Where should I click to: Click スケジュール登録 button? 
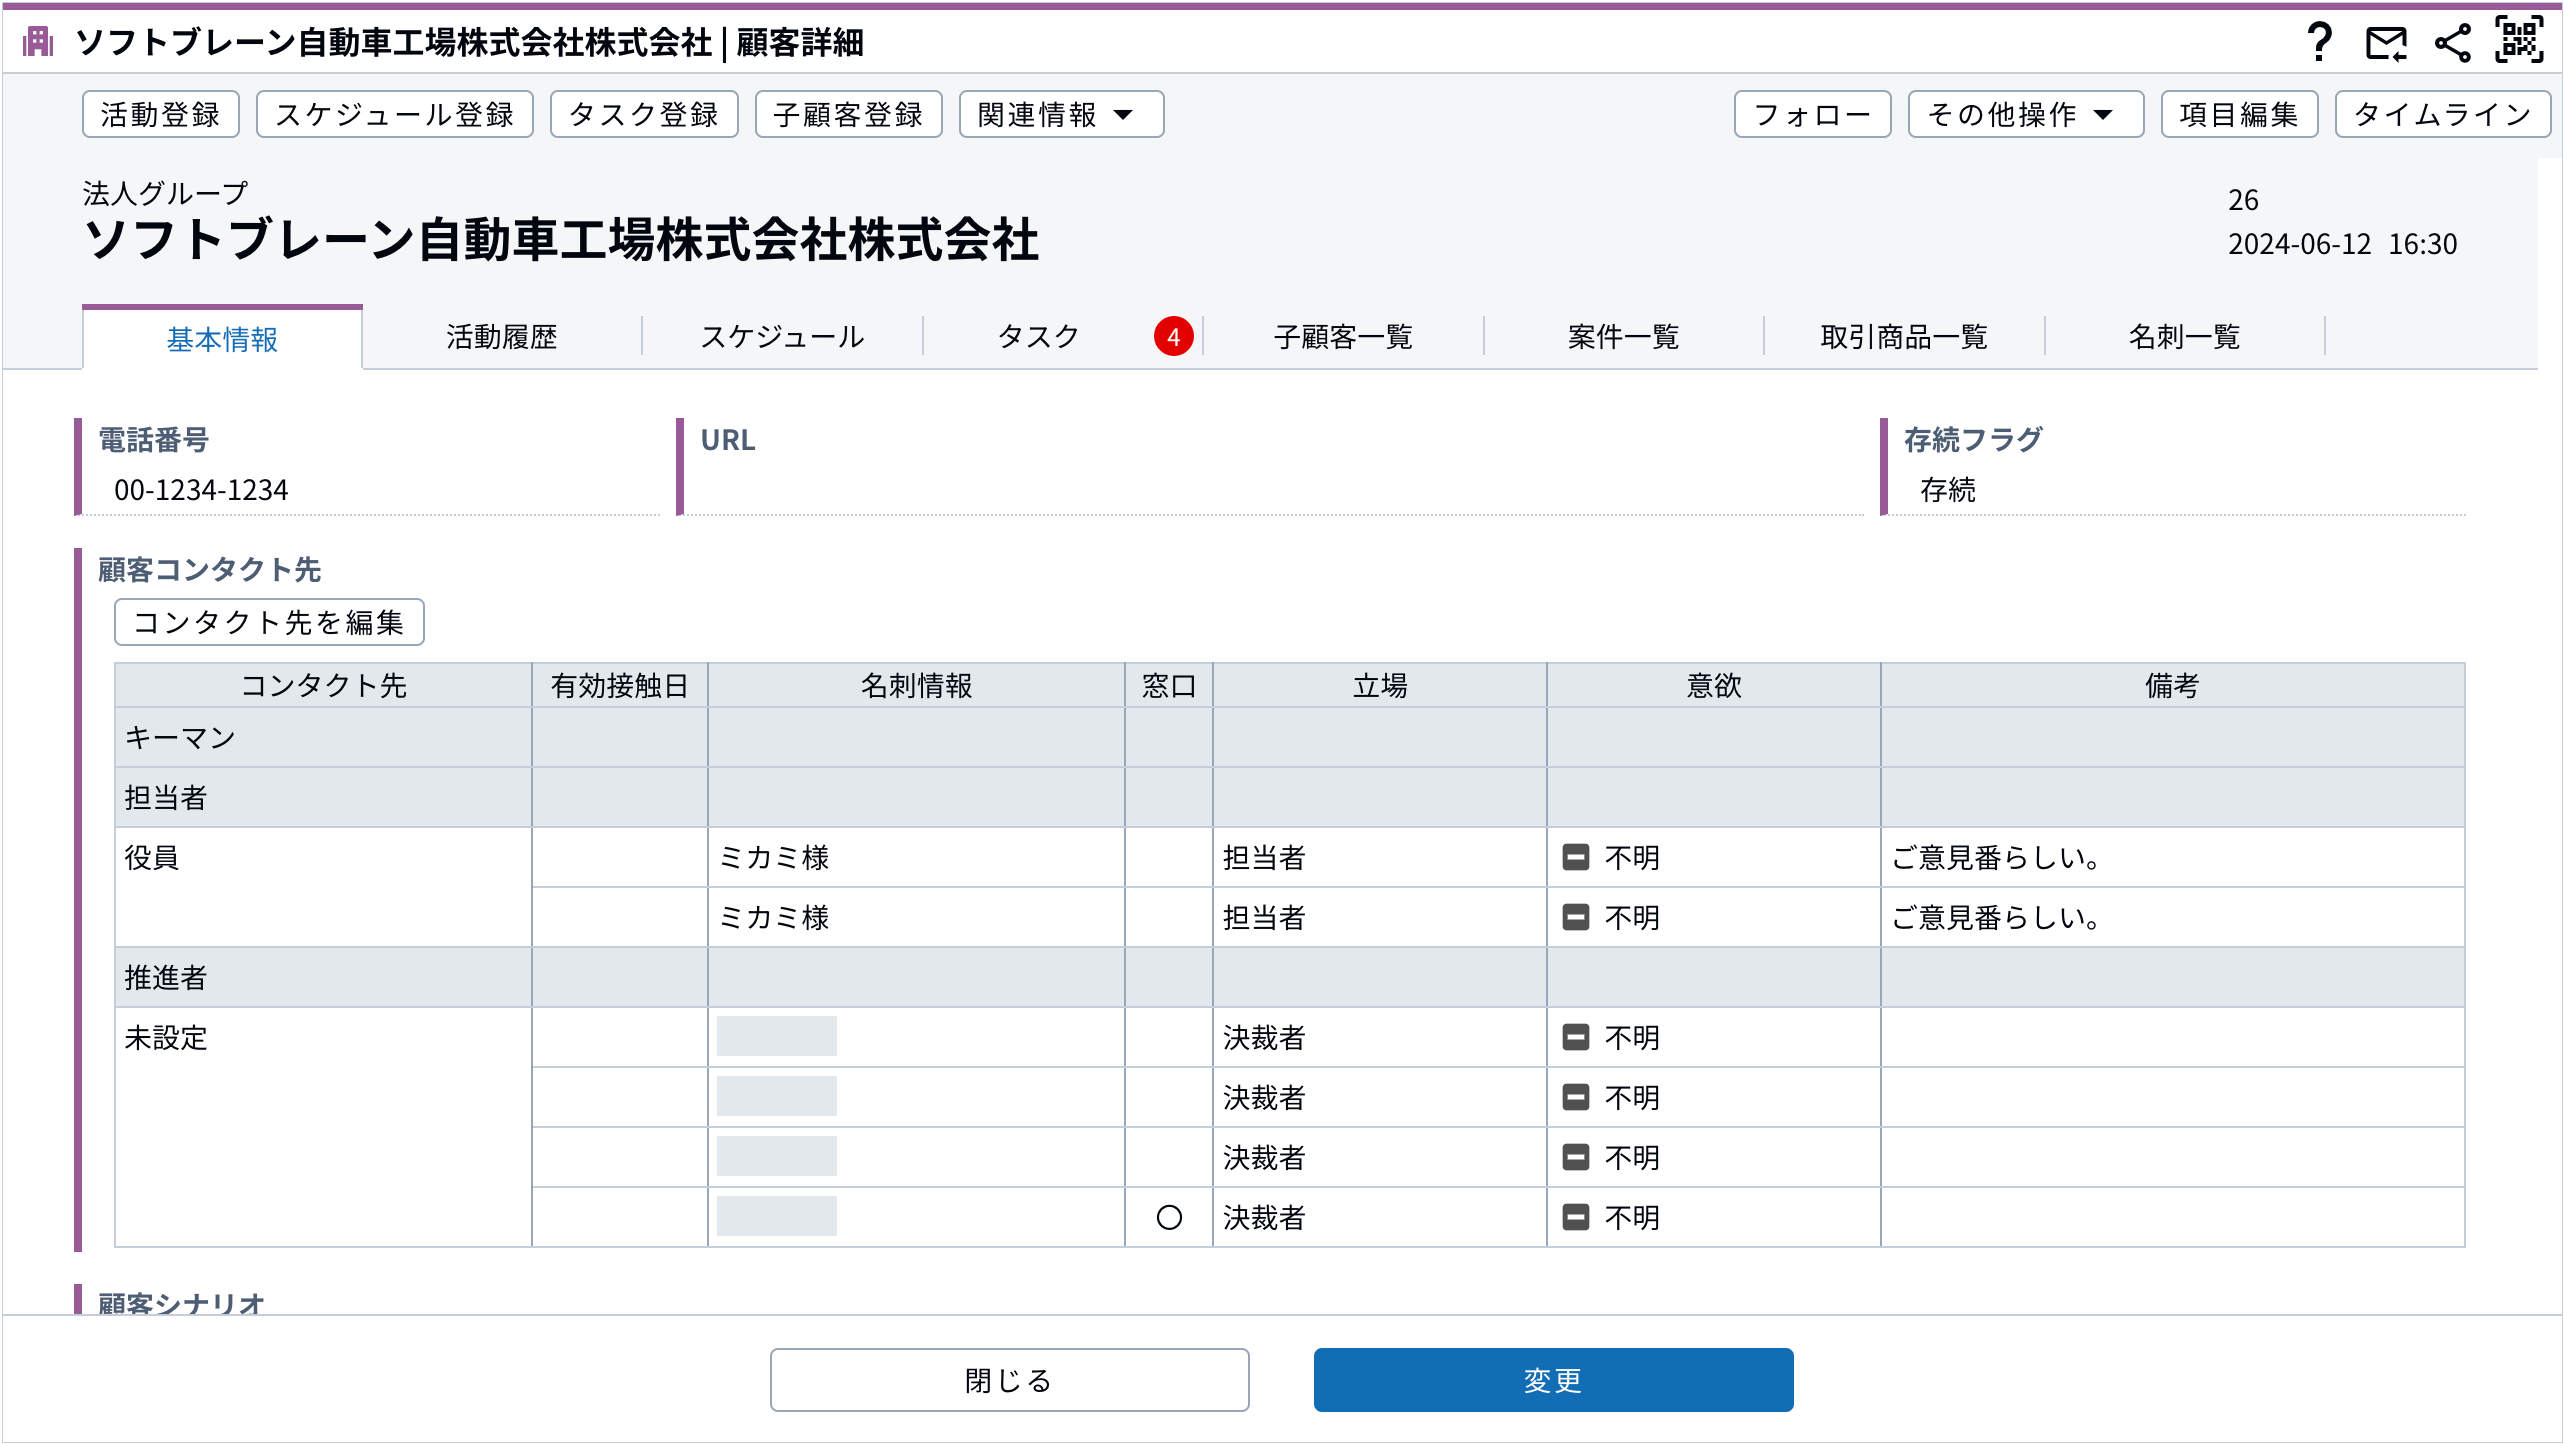395,114
